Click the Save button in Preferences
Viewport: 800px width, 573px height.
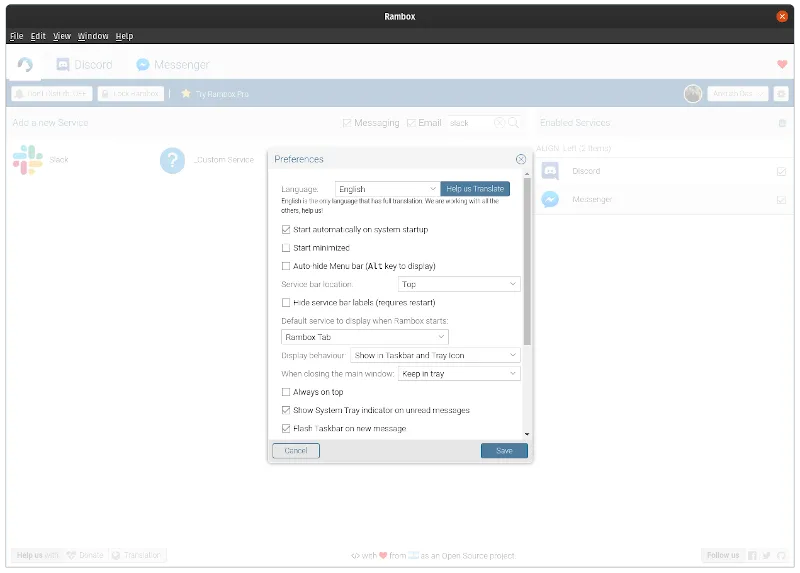[x=504, y=451]
